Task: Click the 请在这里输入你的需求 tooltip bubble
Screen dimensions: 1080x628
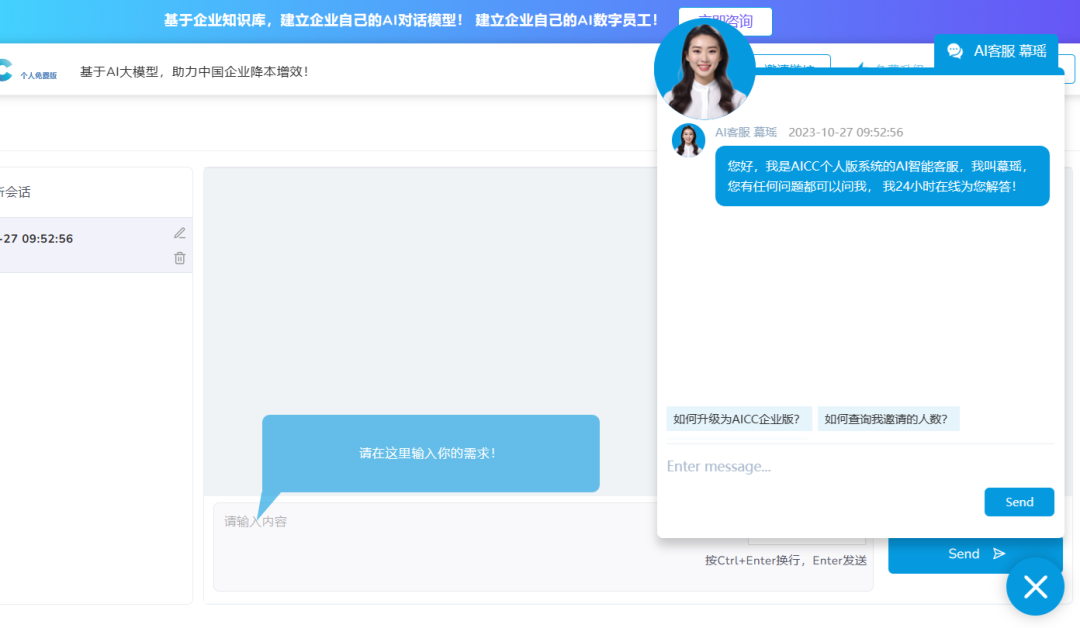Action: coord(430,453)
